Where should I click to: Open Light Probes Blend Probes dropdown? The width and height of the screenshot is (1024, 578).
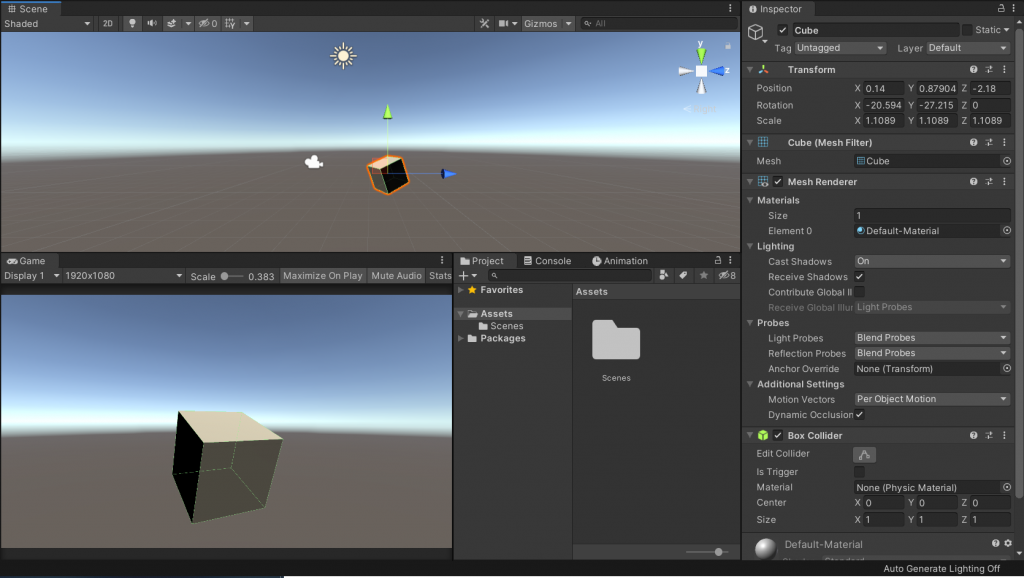coord(932,338)
